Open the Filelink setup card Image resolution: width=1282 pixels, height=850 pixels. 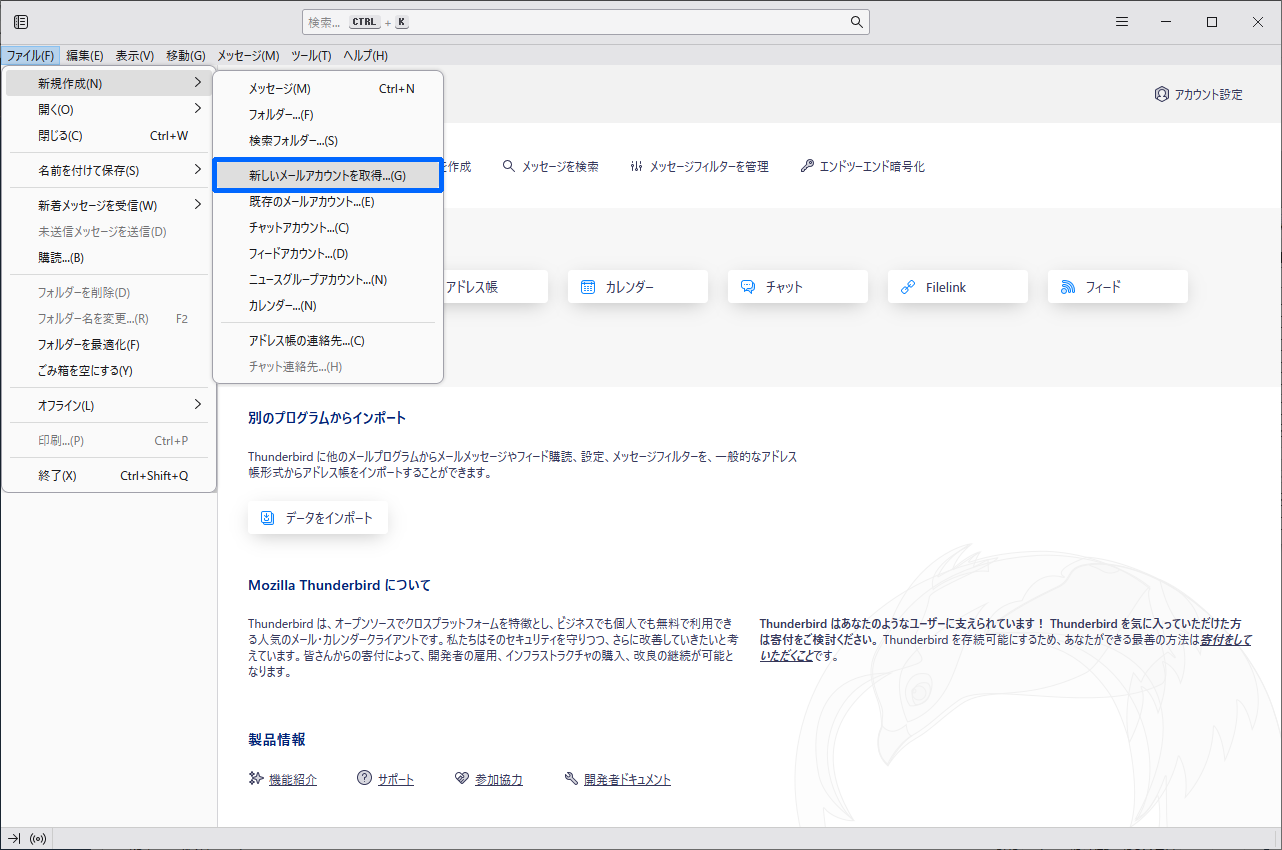pyautogui.click(x=958, y=287)
